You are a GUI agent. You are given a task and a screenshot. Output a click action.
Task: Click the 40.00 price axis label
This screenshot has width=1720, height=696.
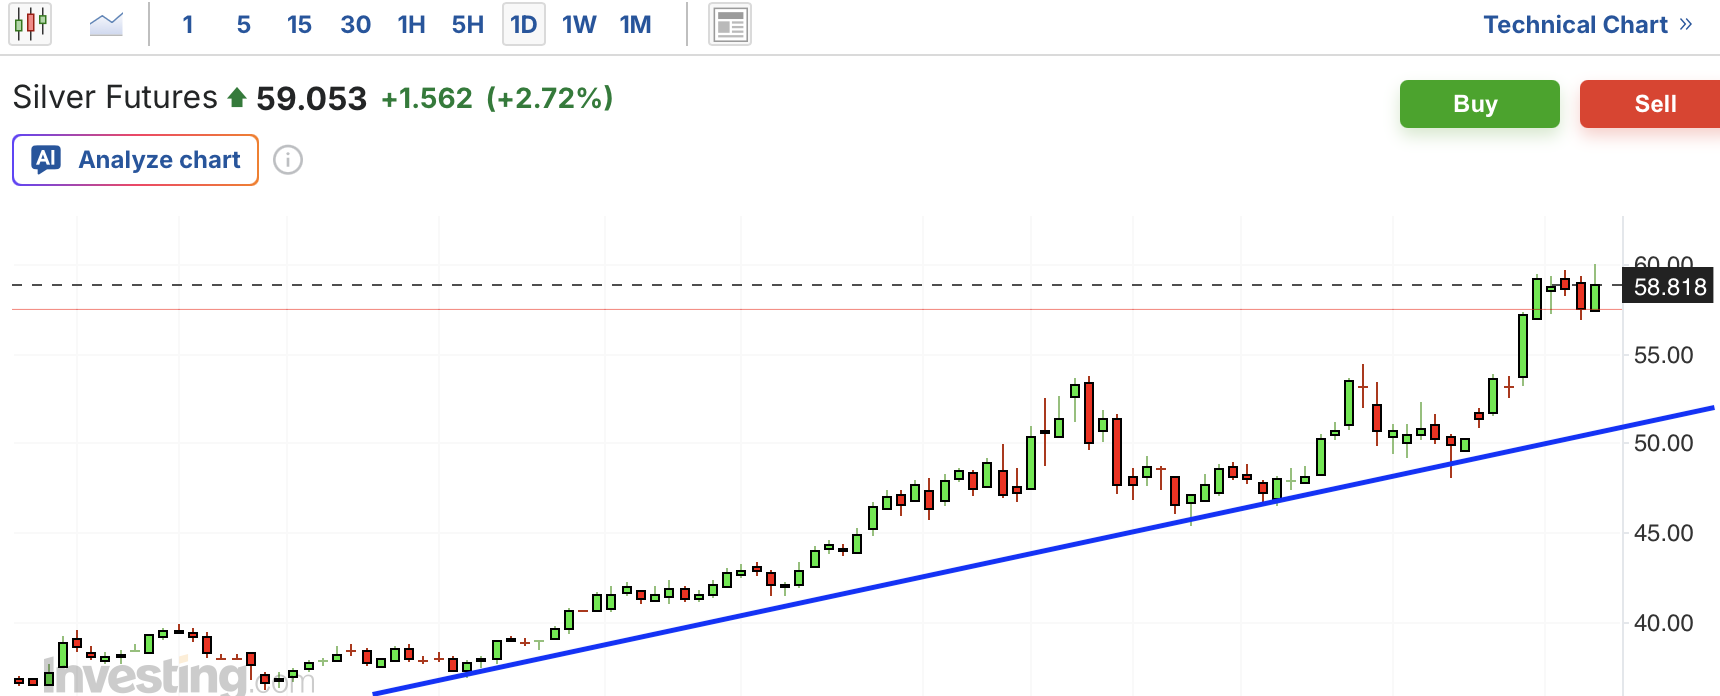point(1663,623)
